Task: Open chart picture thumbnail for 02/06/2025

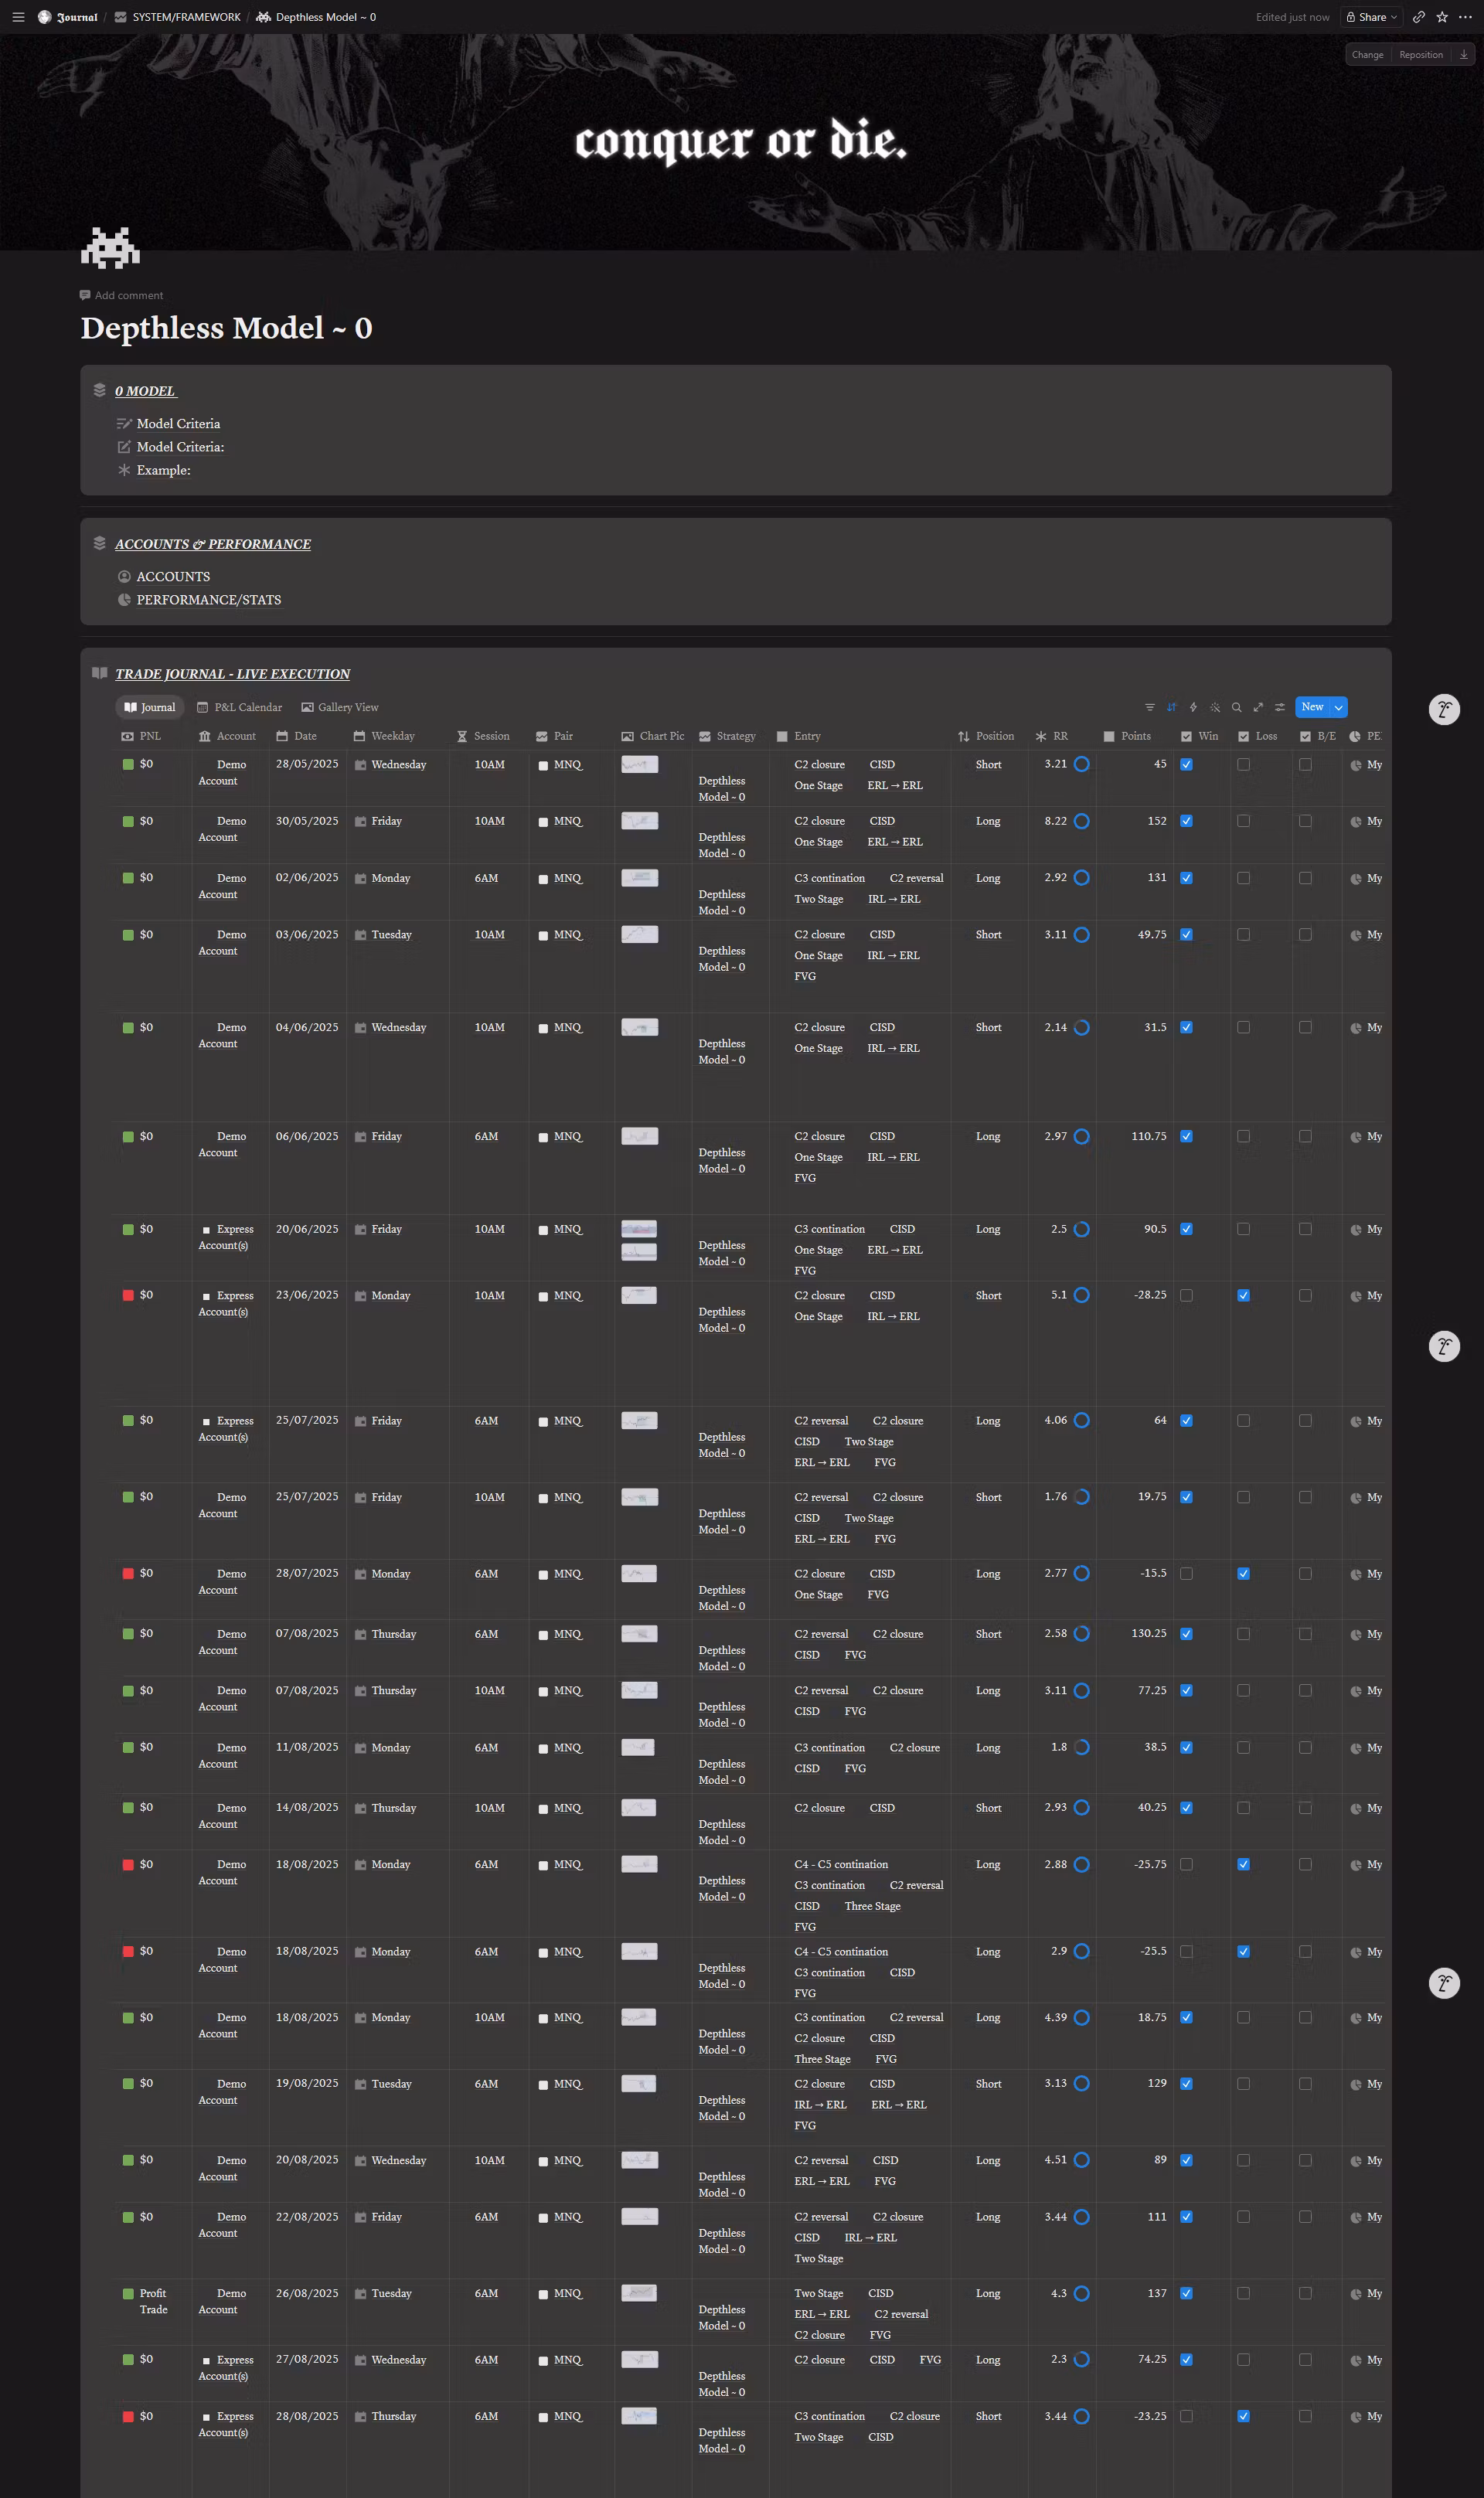Action: coord(639,878)
